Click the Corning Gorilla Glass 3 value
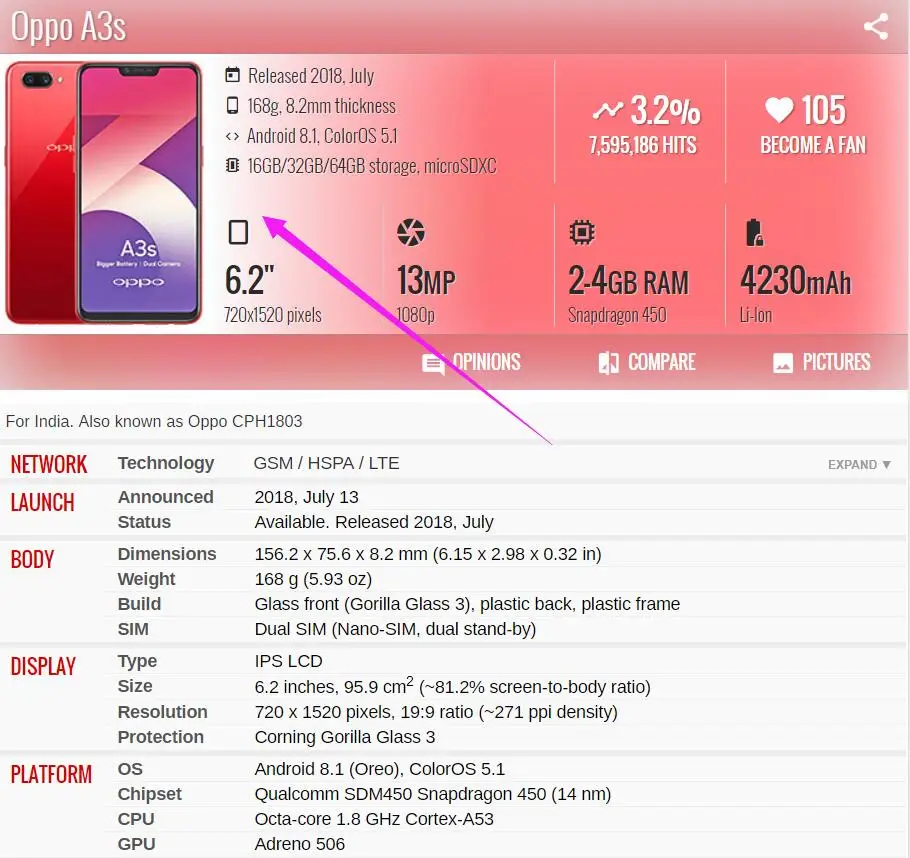Viewport: 910px width, 858px height. click(x=345, y=737)
